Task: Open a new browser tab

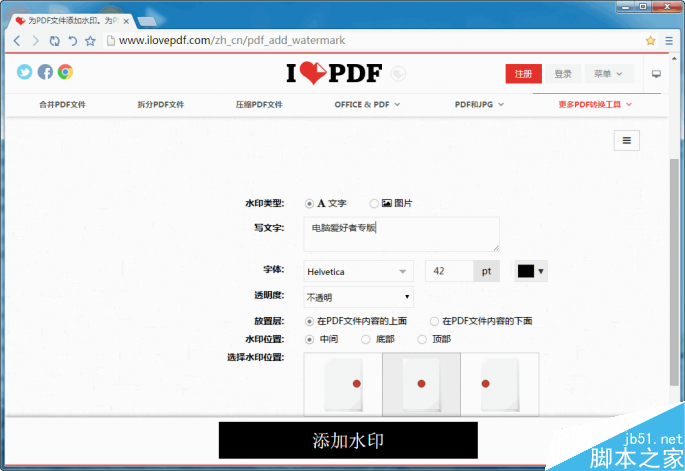Action: [147, 21]
